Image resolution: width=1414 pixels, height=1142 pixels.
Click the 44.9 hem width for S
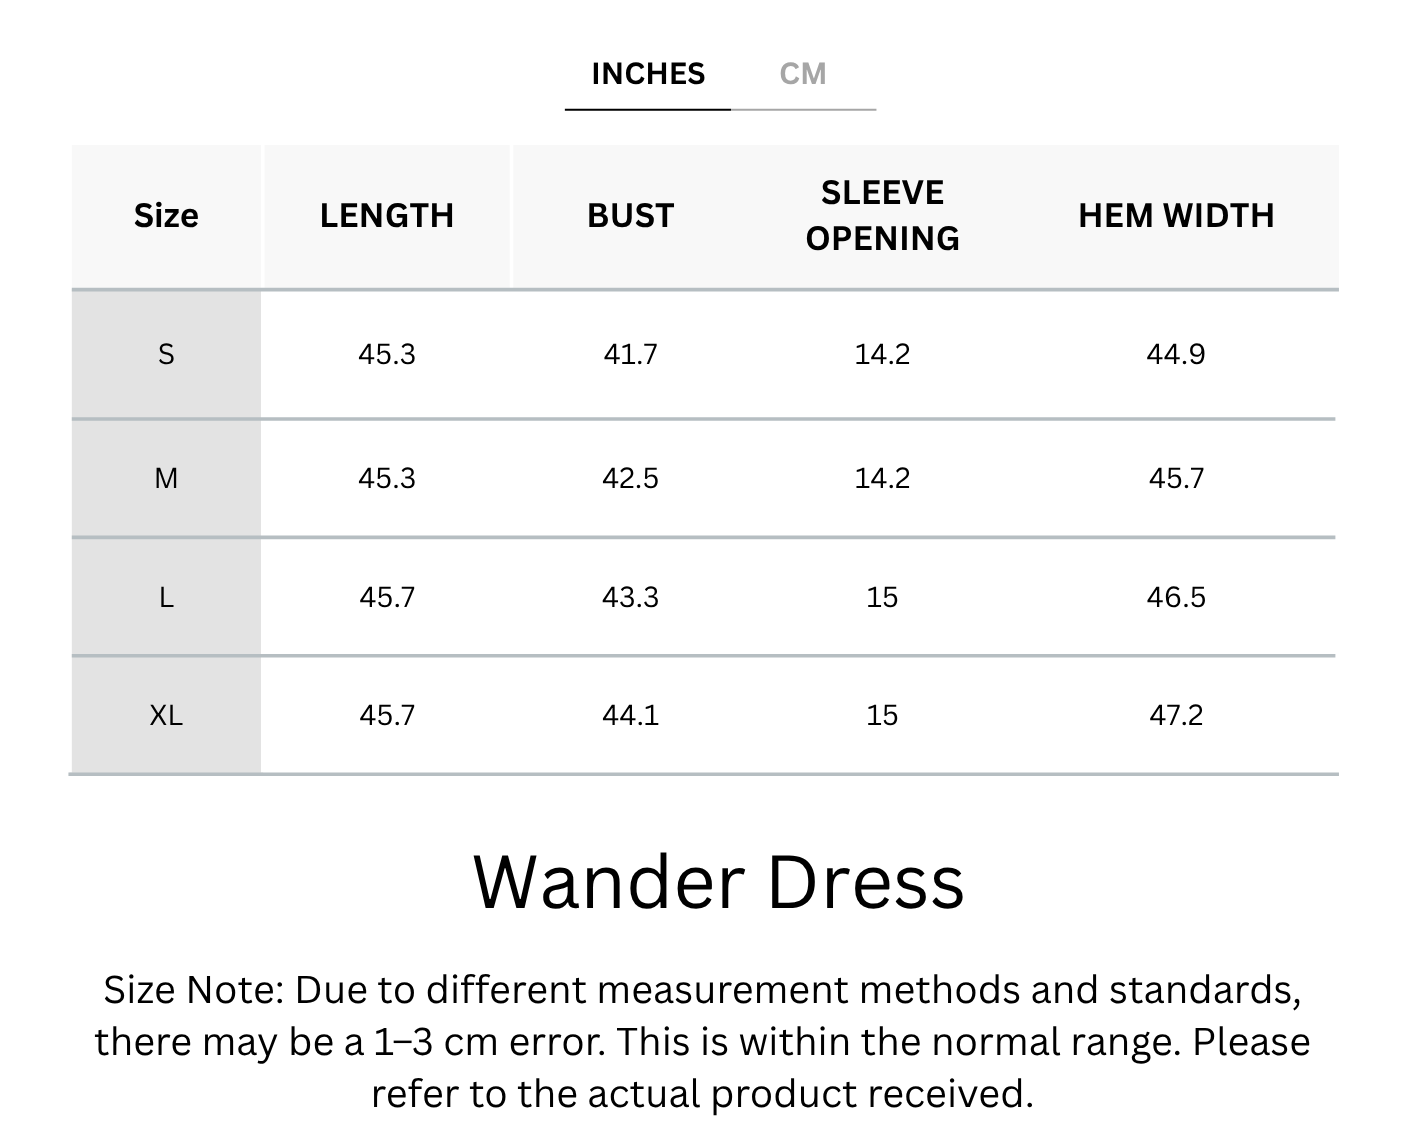click(1176, 354)
